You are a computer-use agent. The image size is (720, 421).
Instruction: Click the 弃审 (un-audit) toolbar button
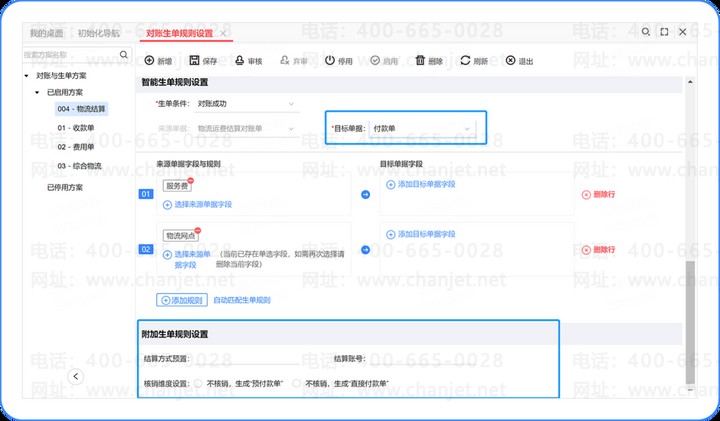(294, 61)
